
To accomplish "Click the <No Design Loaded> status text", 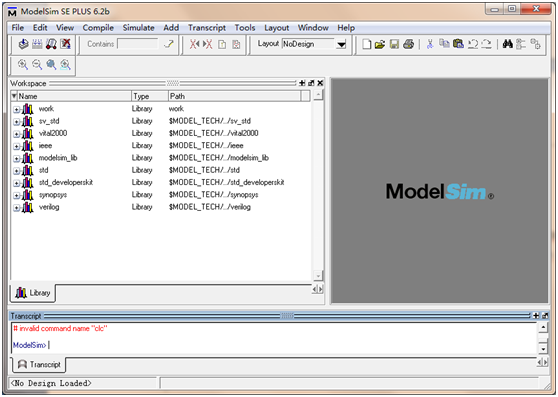I will point(51,383).
